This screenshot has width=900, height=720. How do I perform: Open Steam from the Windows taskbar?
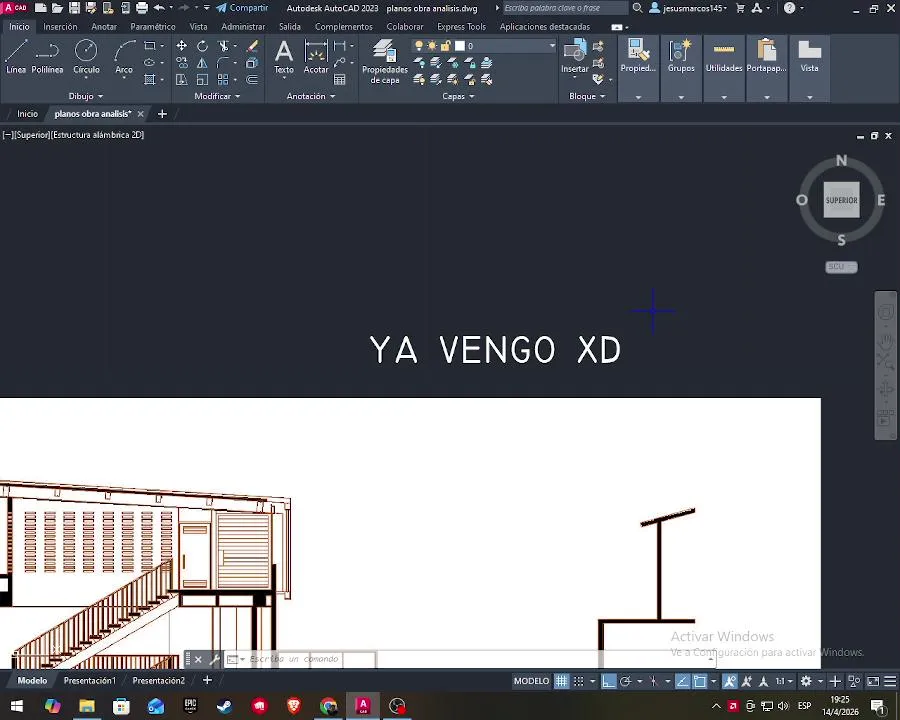point(224,706)
